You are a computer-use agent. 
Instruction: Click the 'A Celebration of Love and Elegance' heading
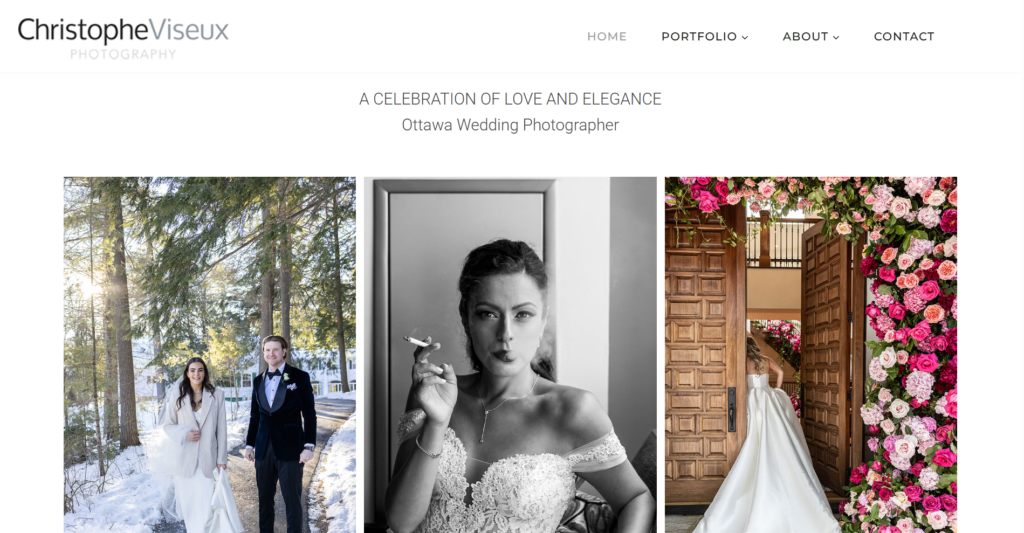[x=510, y=99]
